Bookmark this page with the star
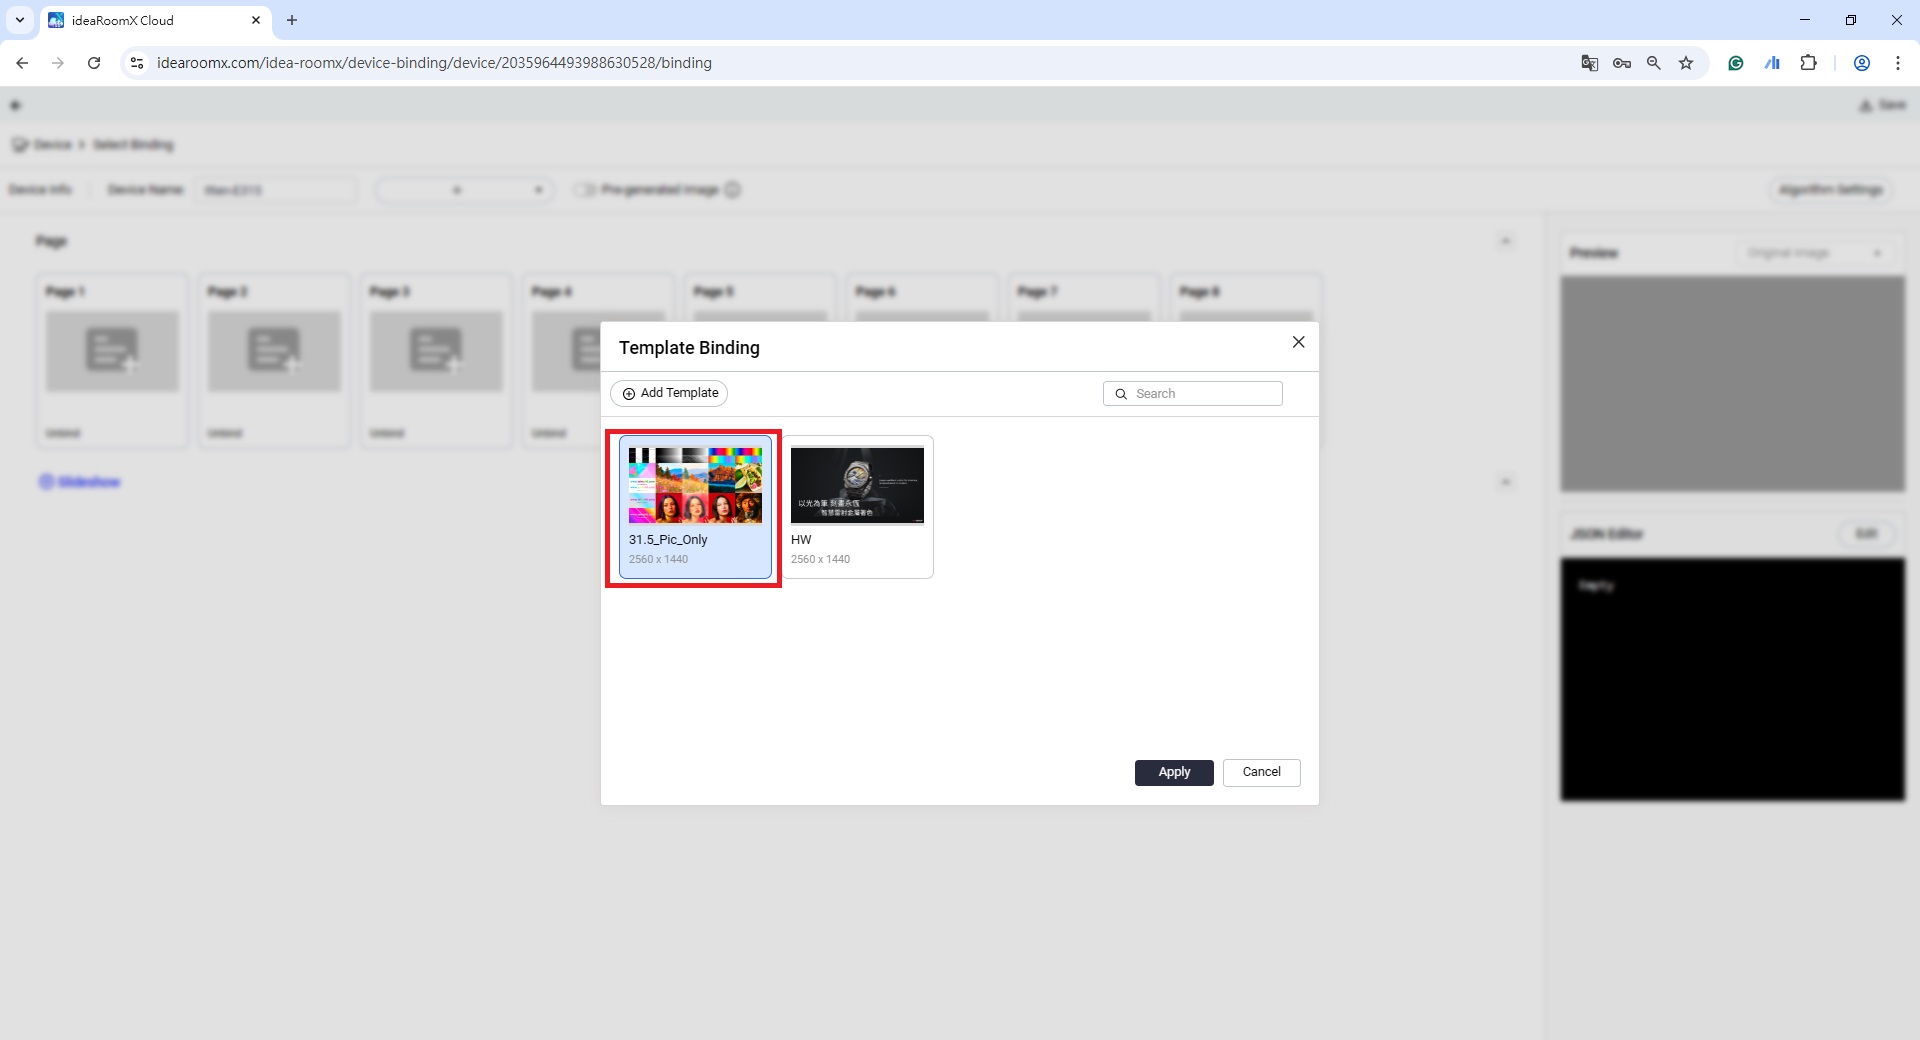This screenshot has height=1040, width=1920. tap(1686, 63)
